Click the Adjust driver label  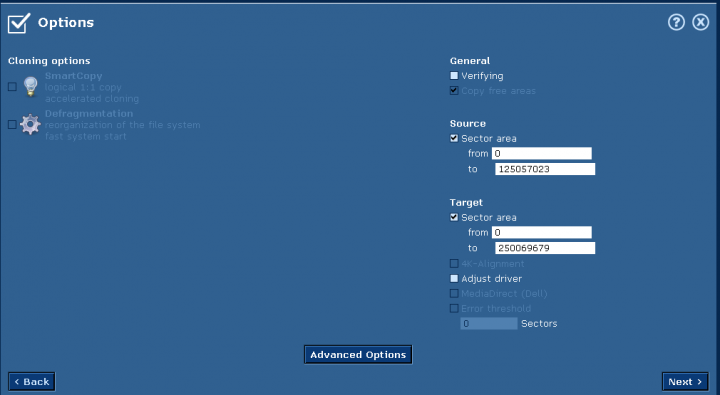coord(492,279)
